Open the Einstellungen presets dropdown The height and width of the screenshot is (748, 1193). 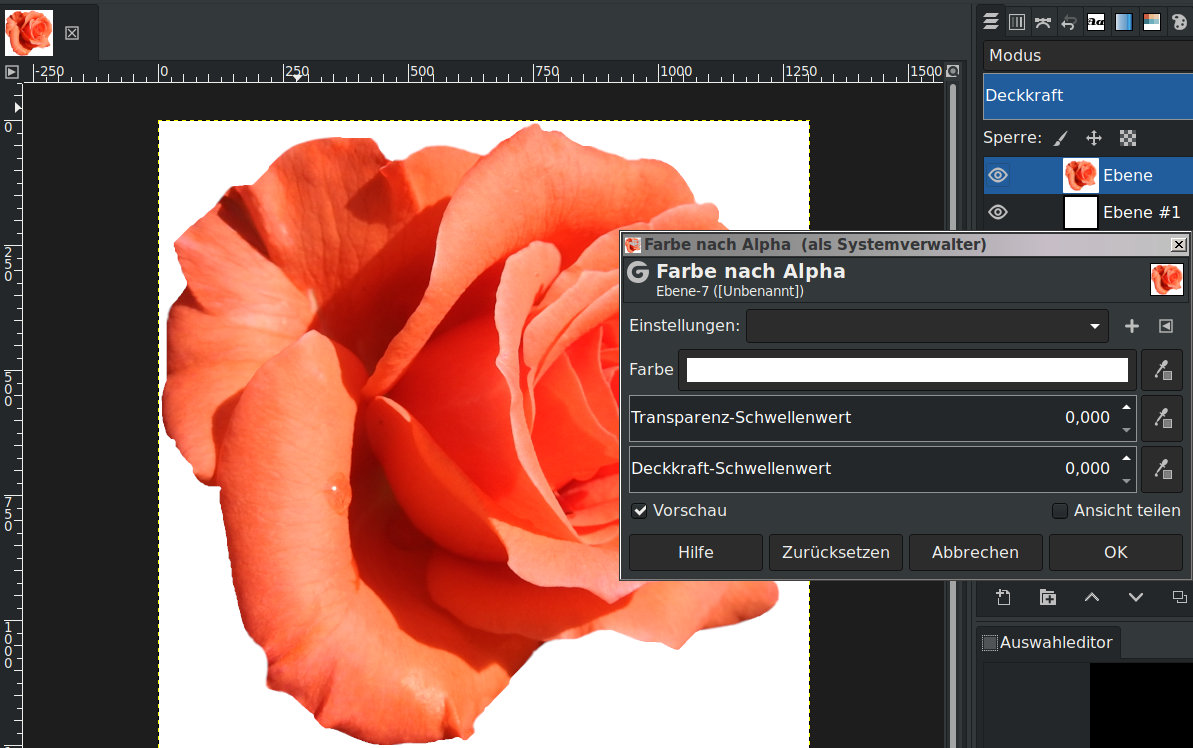click(x=927, y=326)
